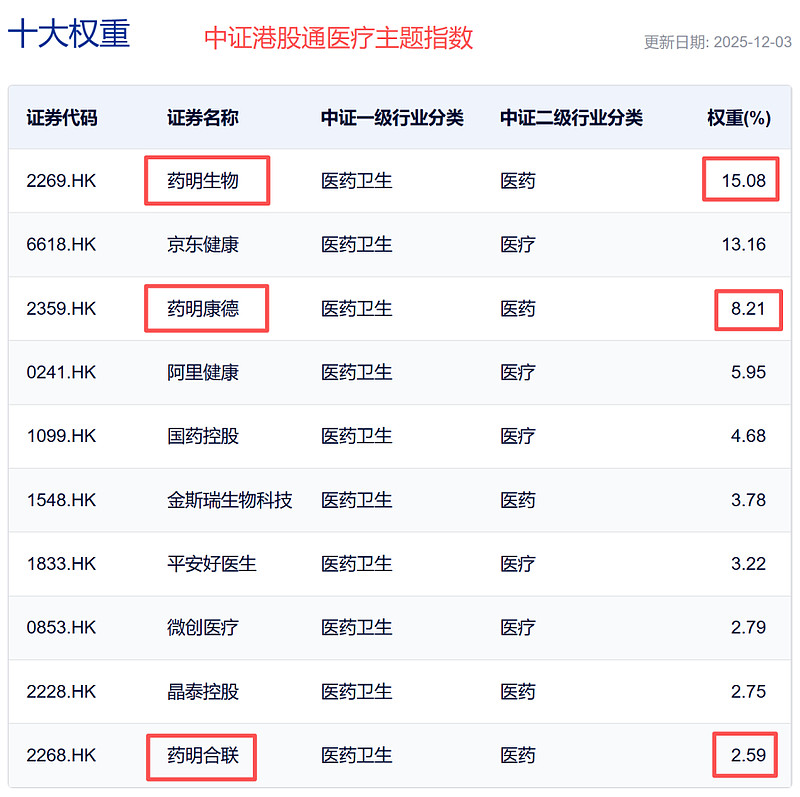Select security name 晶泰控股
Viewport: 800px width, 797px height.
(203, 691)
